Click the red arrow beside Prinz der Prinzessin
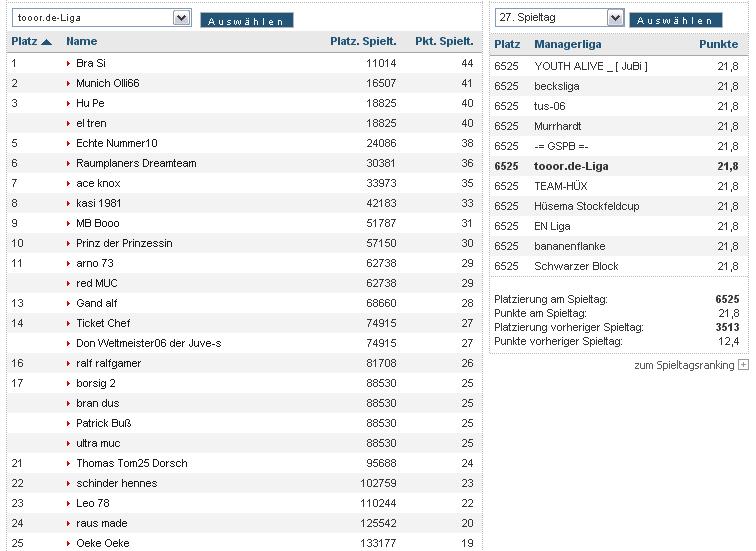Screen dimensions: 756x551 [x=69, y=243]
